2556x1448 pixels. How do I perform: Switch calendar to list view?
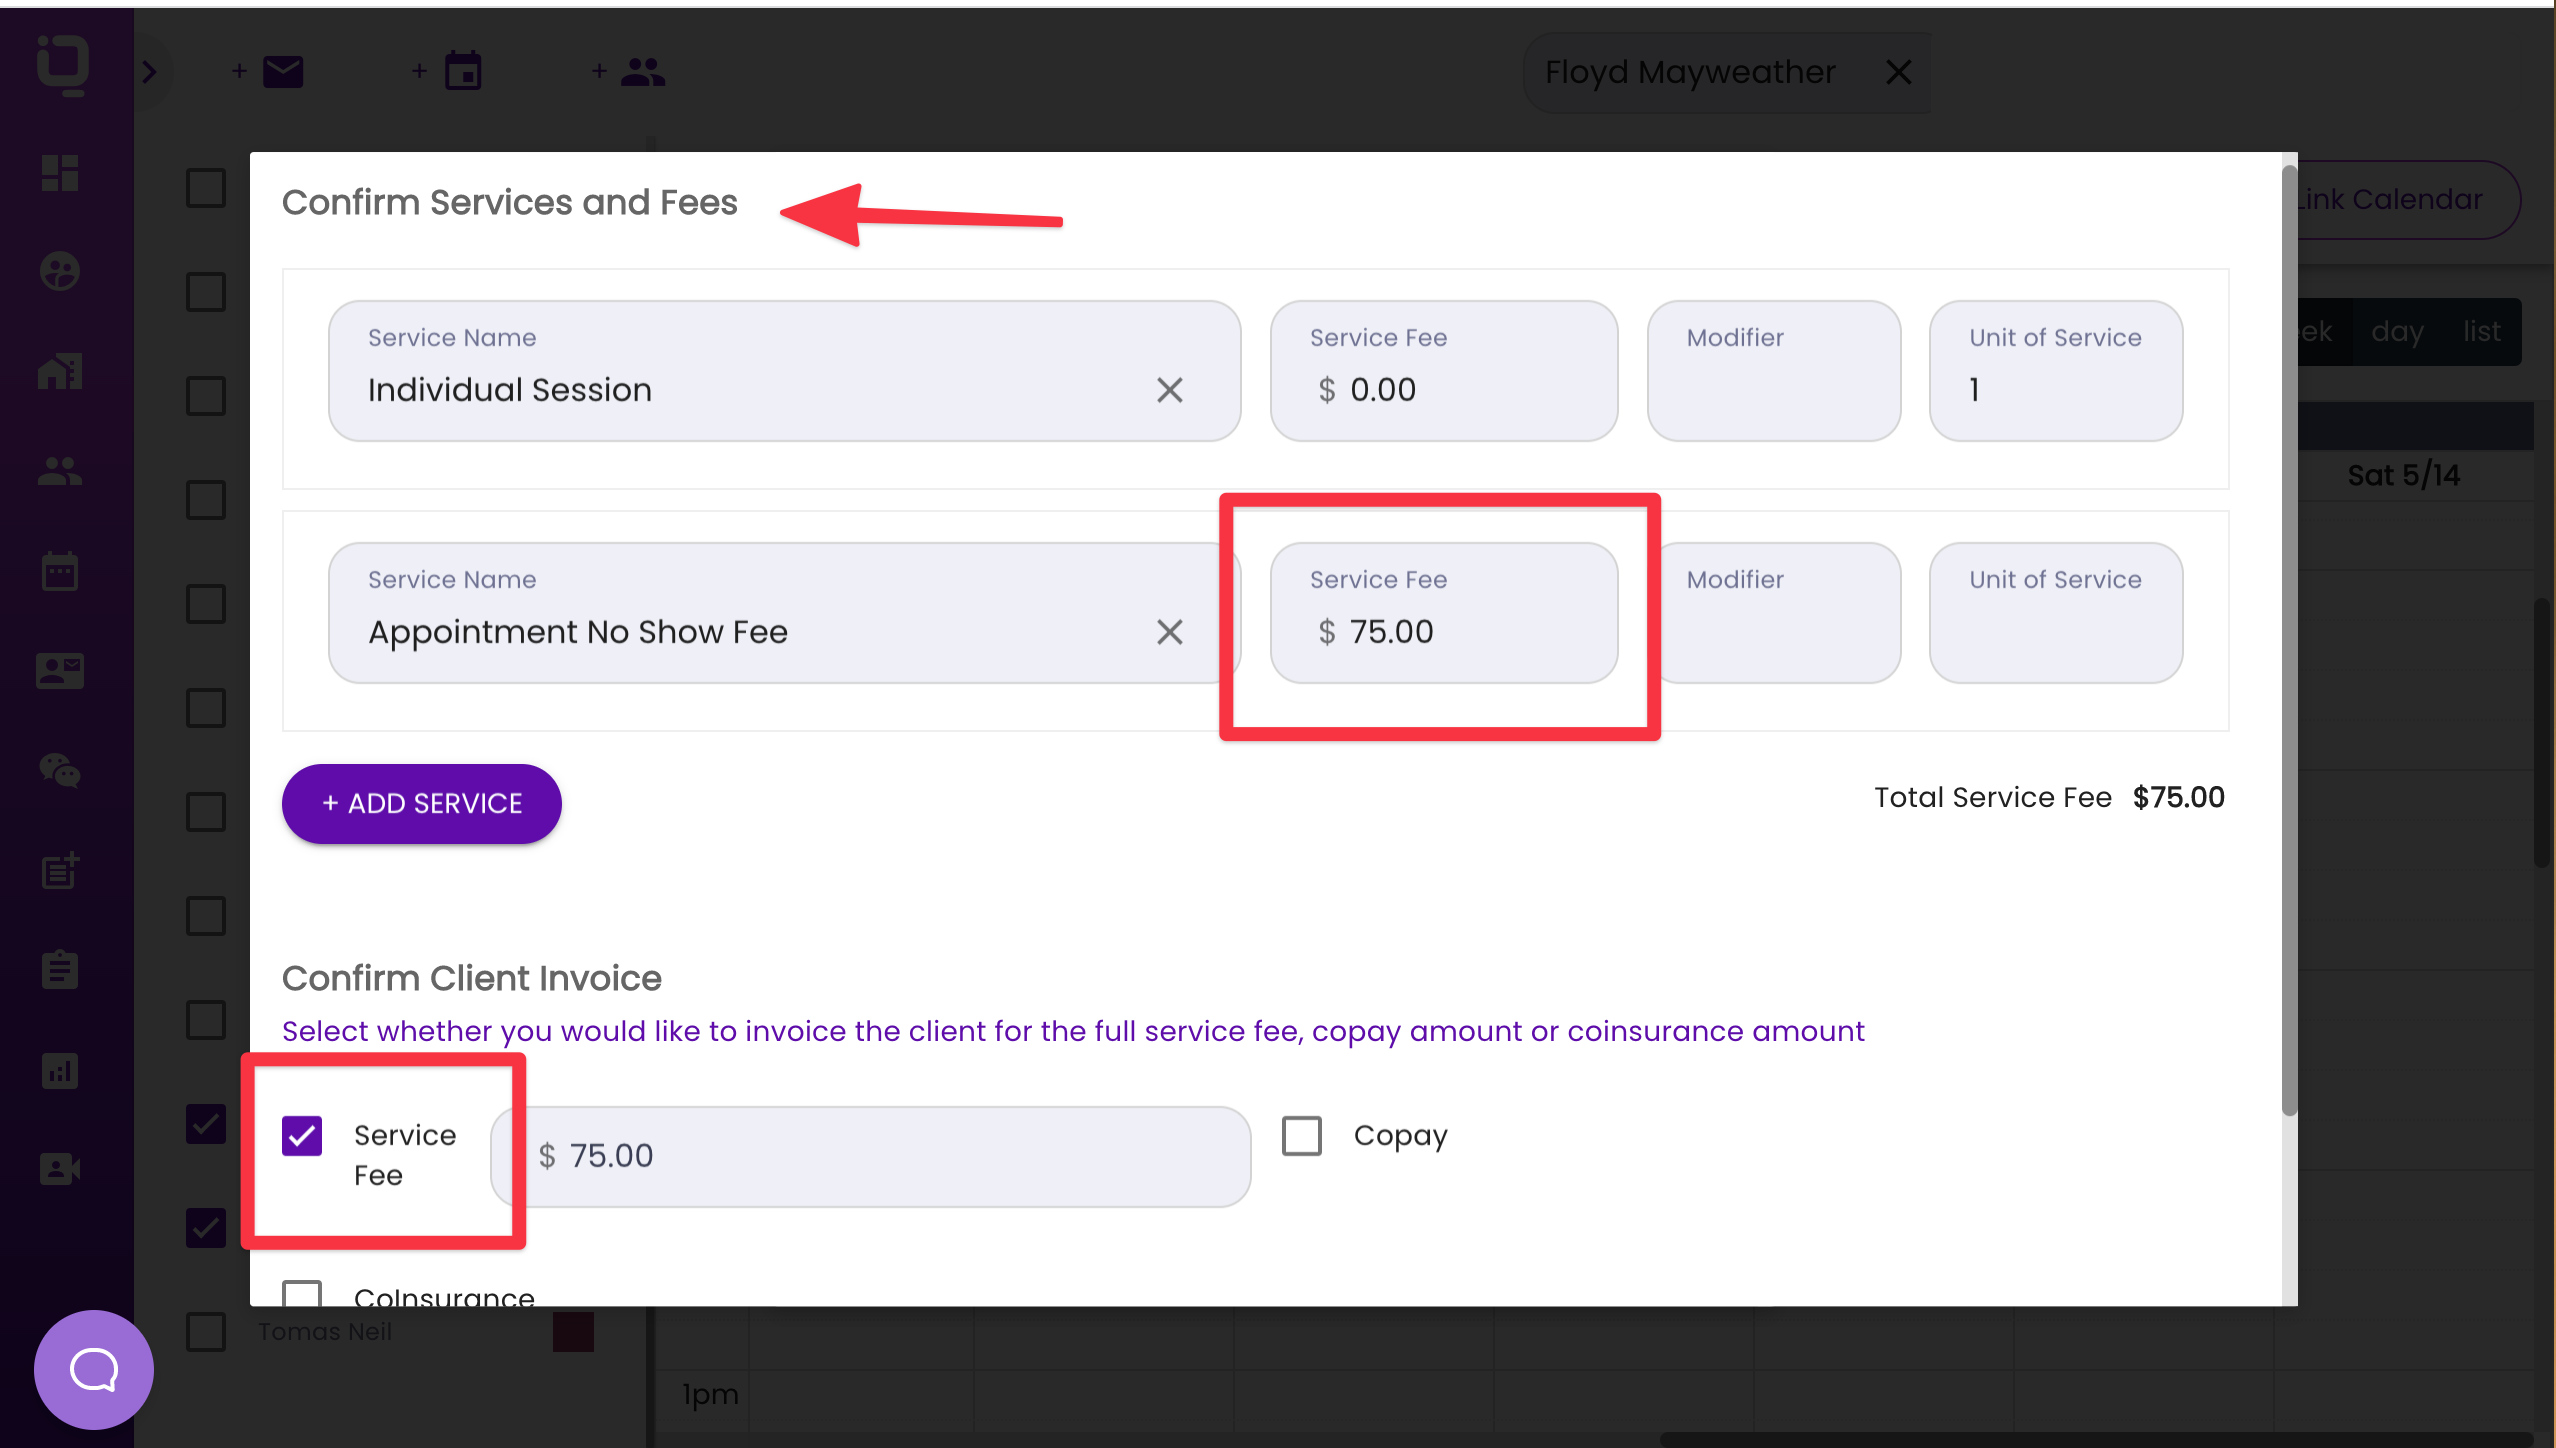point(2483,331)
